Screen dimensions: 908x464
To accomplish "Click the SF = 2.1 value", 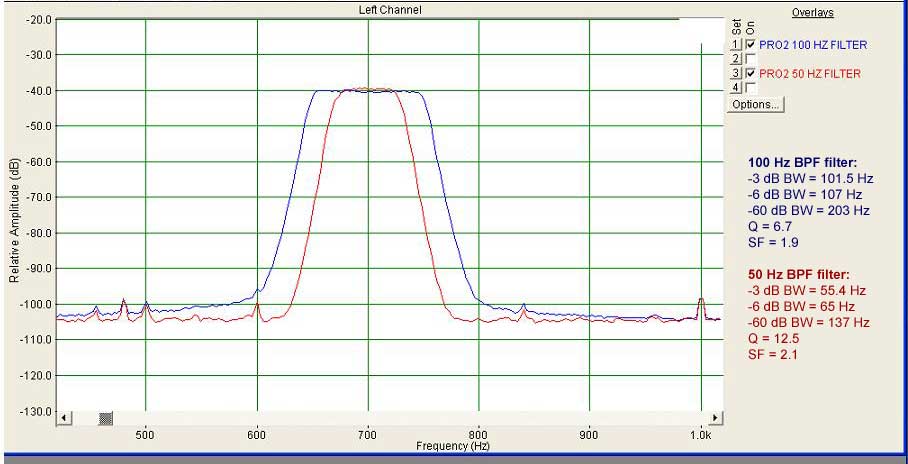I will pyautogui.click(x=772, y=355).
